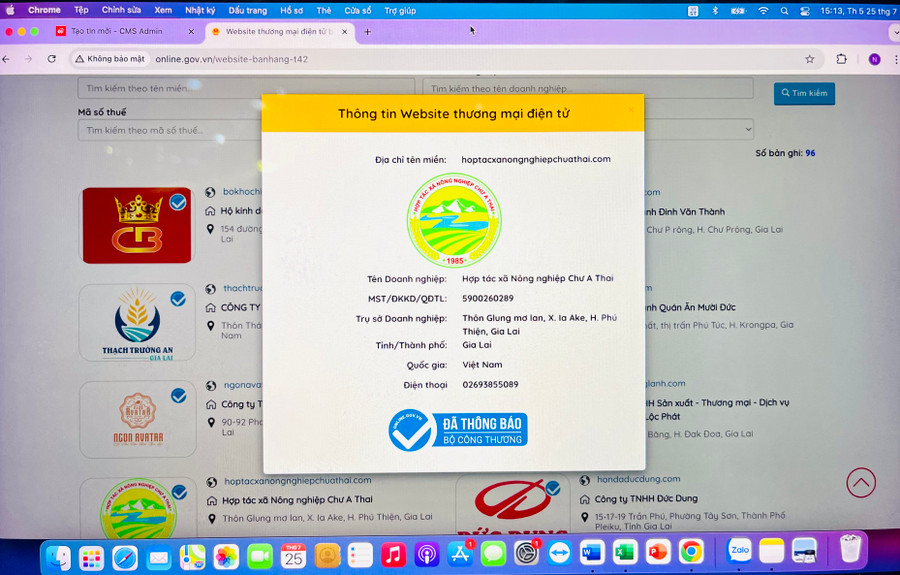Open Reminders from the dock
The height and width of the screenshot is (575, 900).
[360, 555]
